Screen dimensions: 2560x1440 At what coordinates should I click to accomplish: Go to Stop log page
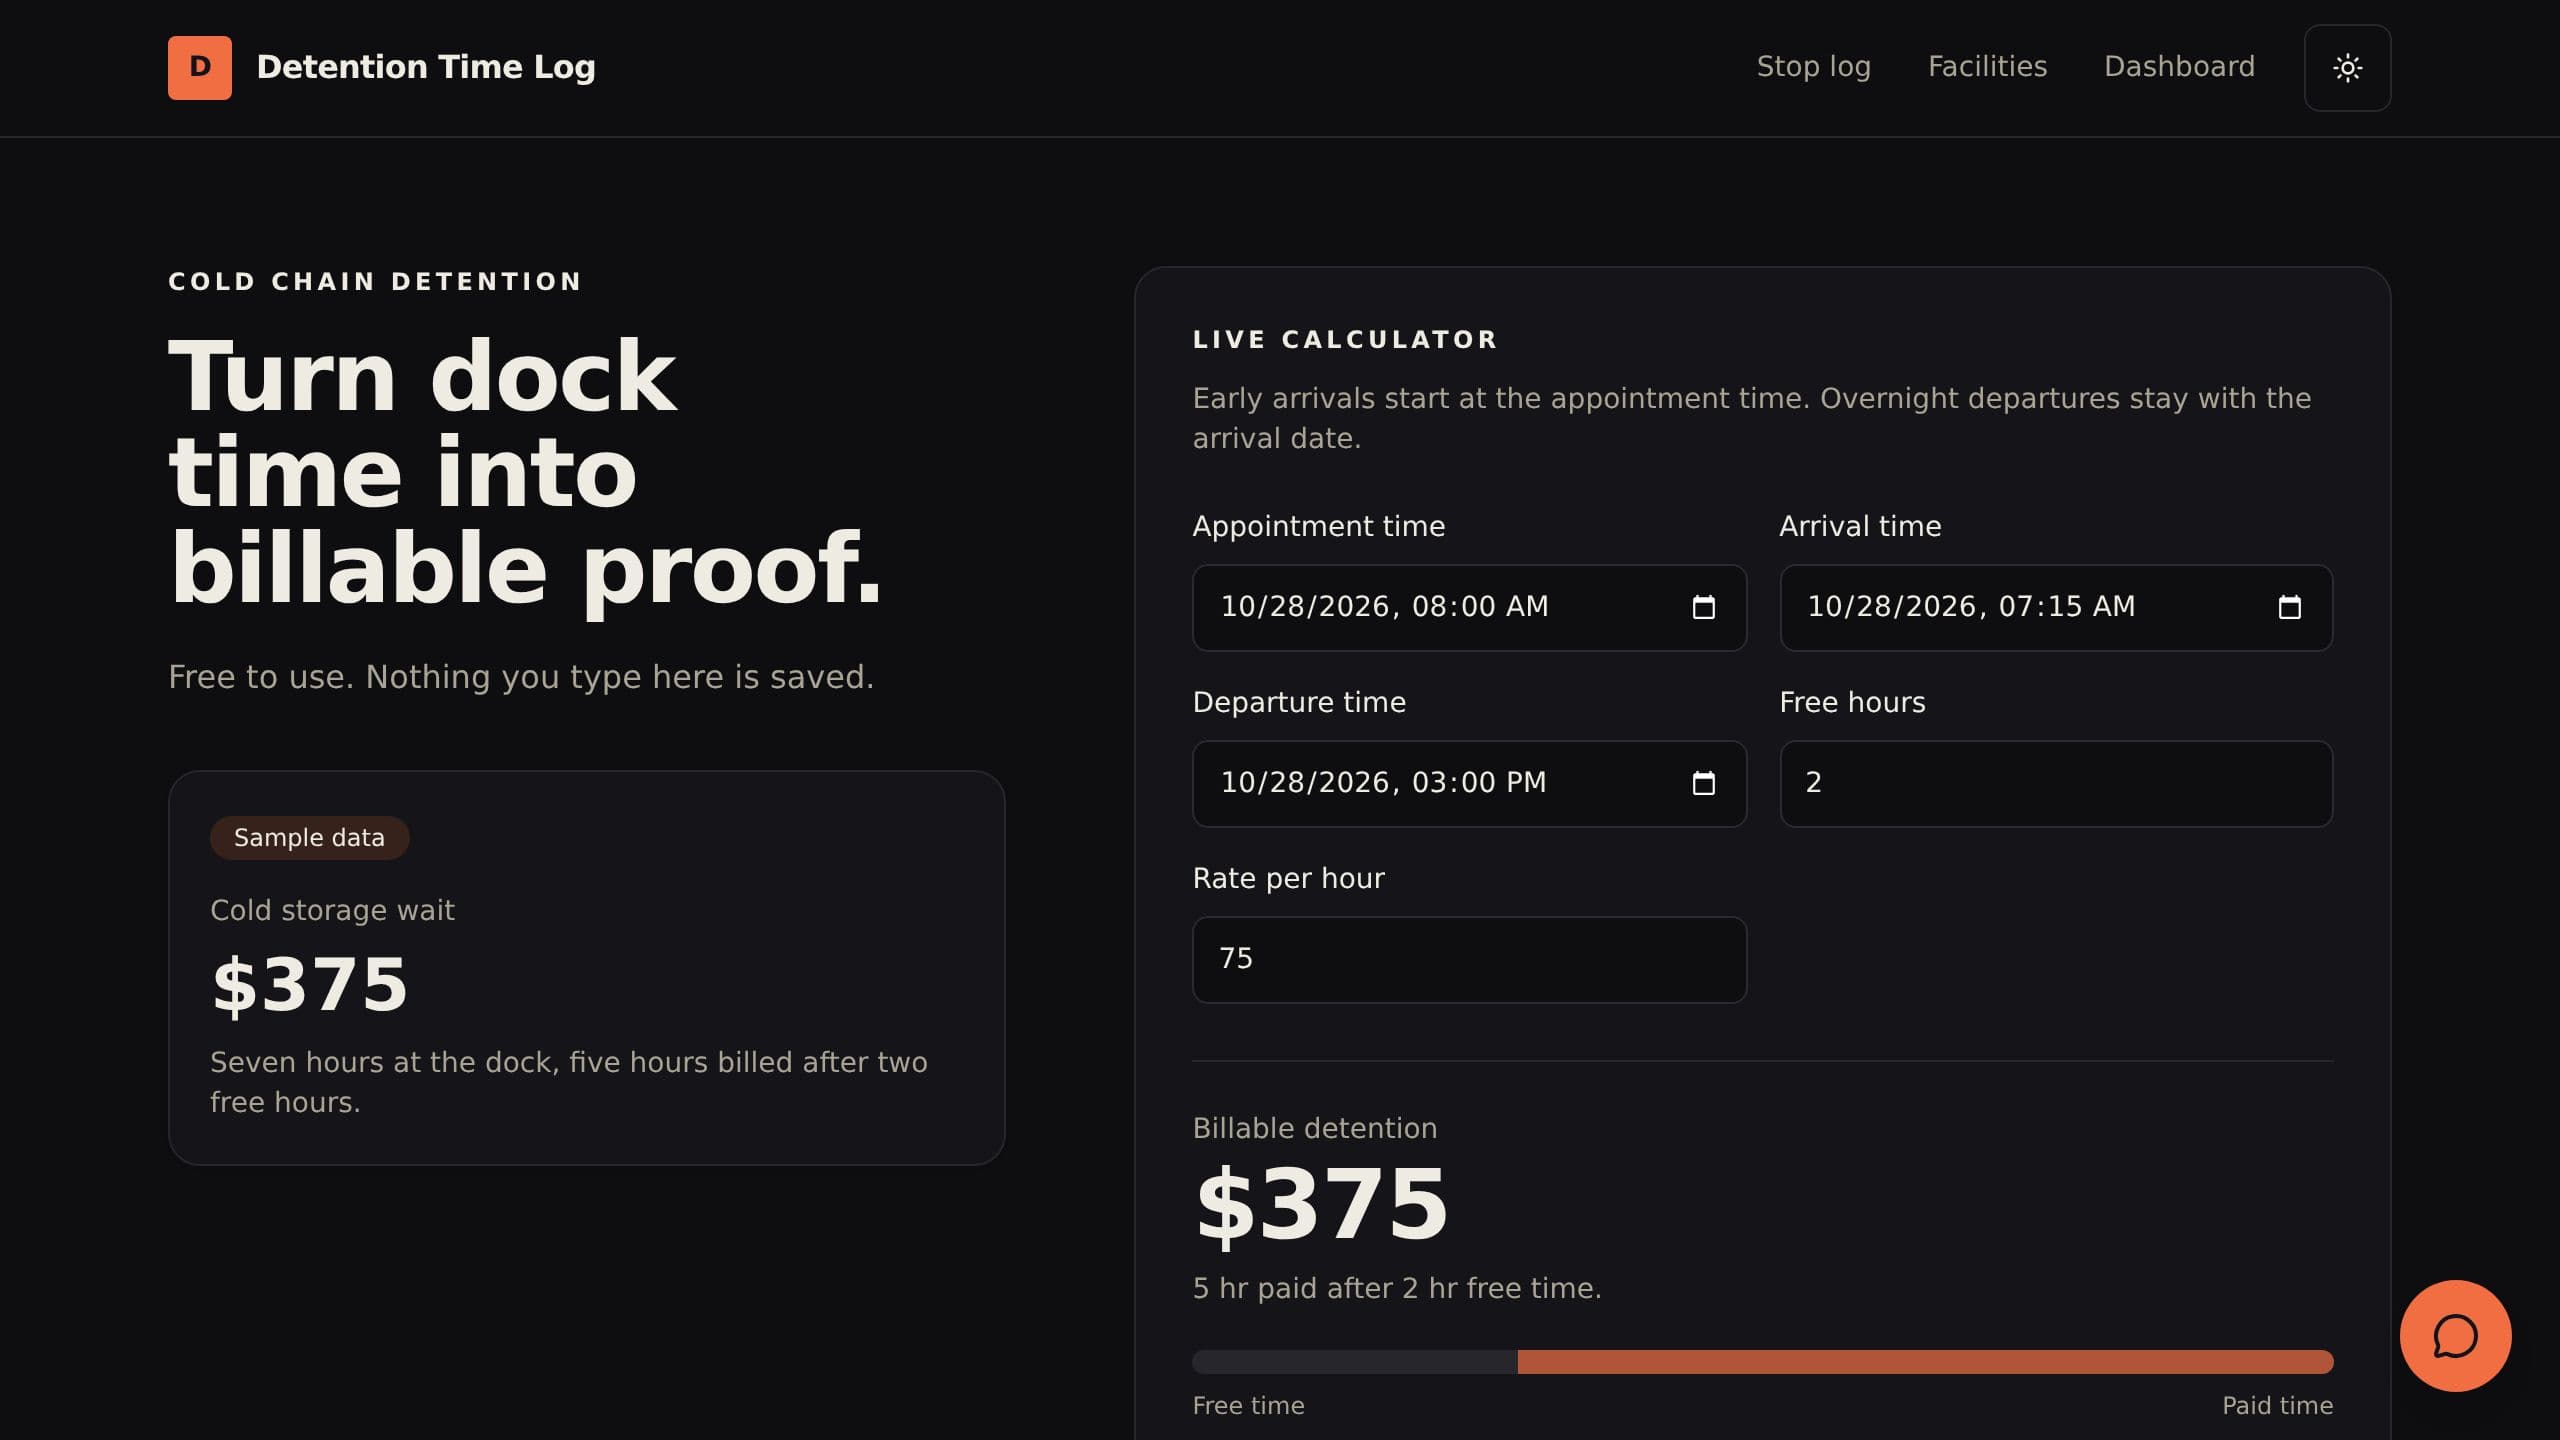pyautogui.click(x=1813, y=67)
